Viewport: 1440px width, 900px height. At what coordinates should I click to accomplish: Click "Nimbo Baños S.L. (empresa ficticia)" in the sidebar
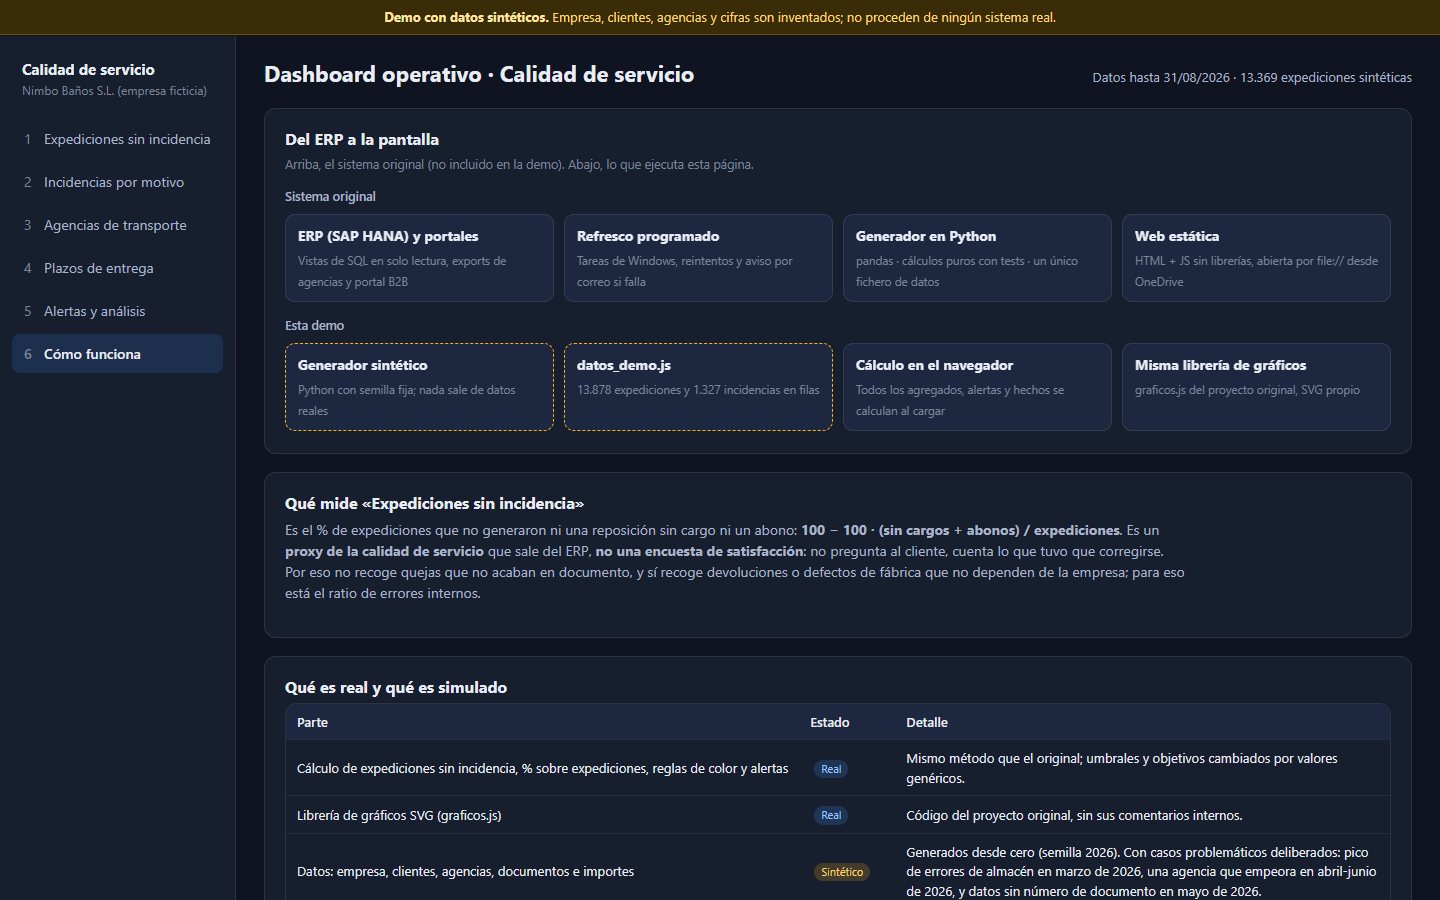click(x=115, y=91)
